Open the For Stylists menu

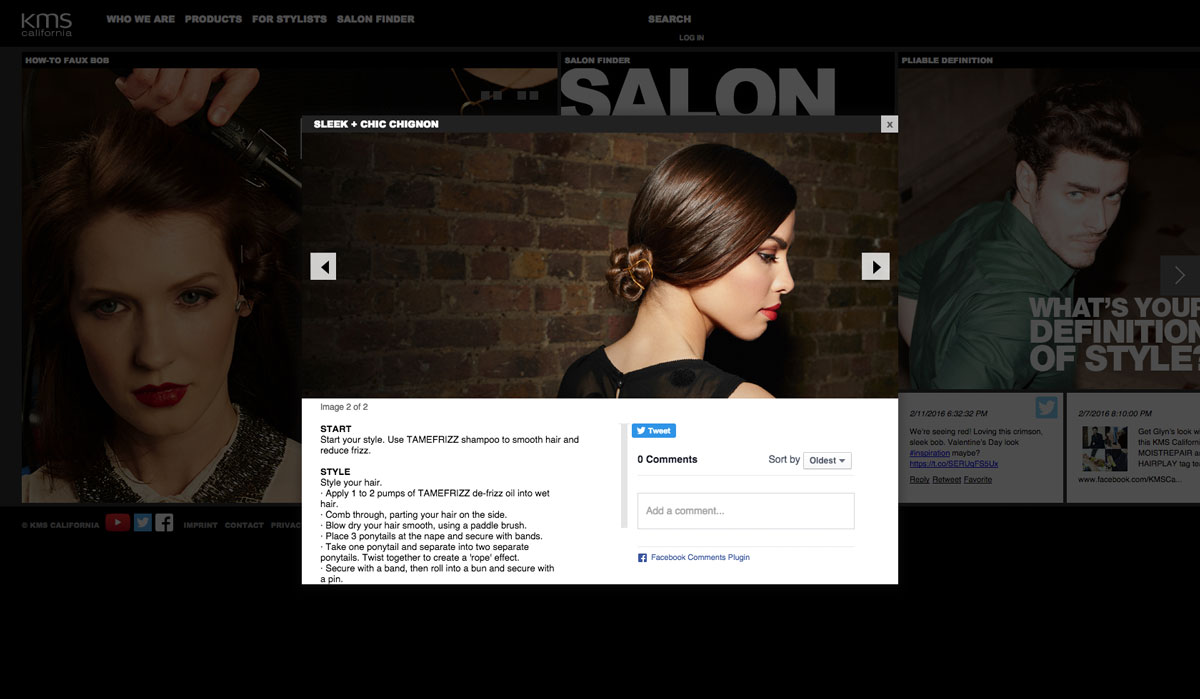point(289,19)
